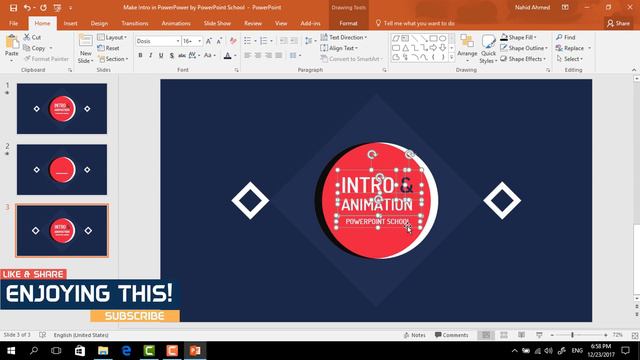Open the Layout dropdown

click(x=112, y=37)
